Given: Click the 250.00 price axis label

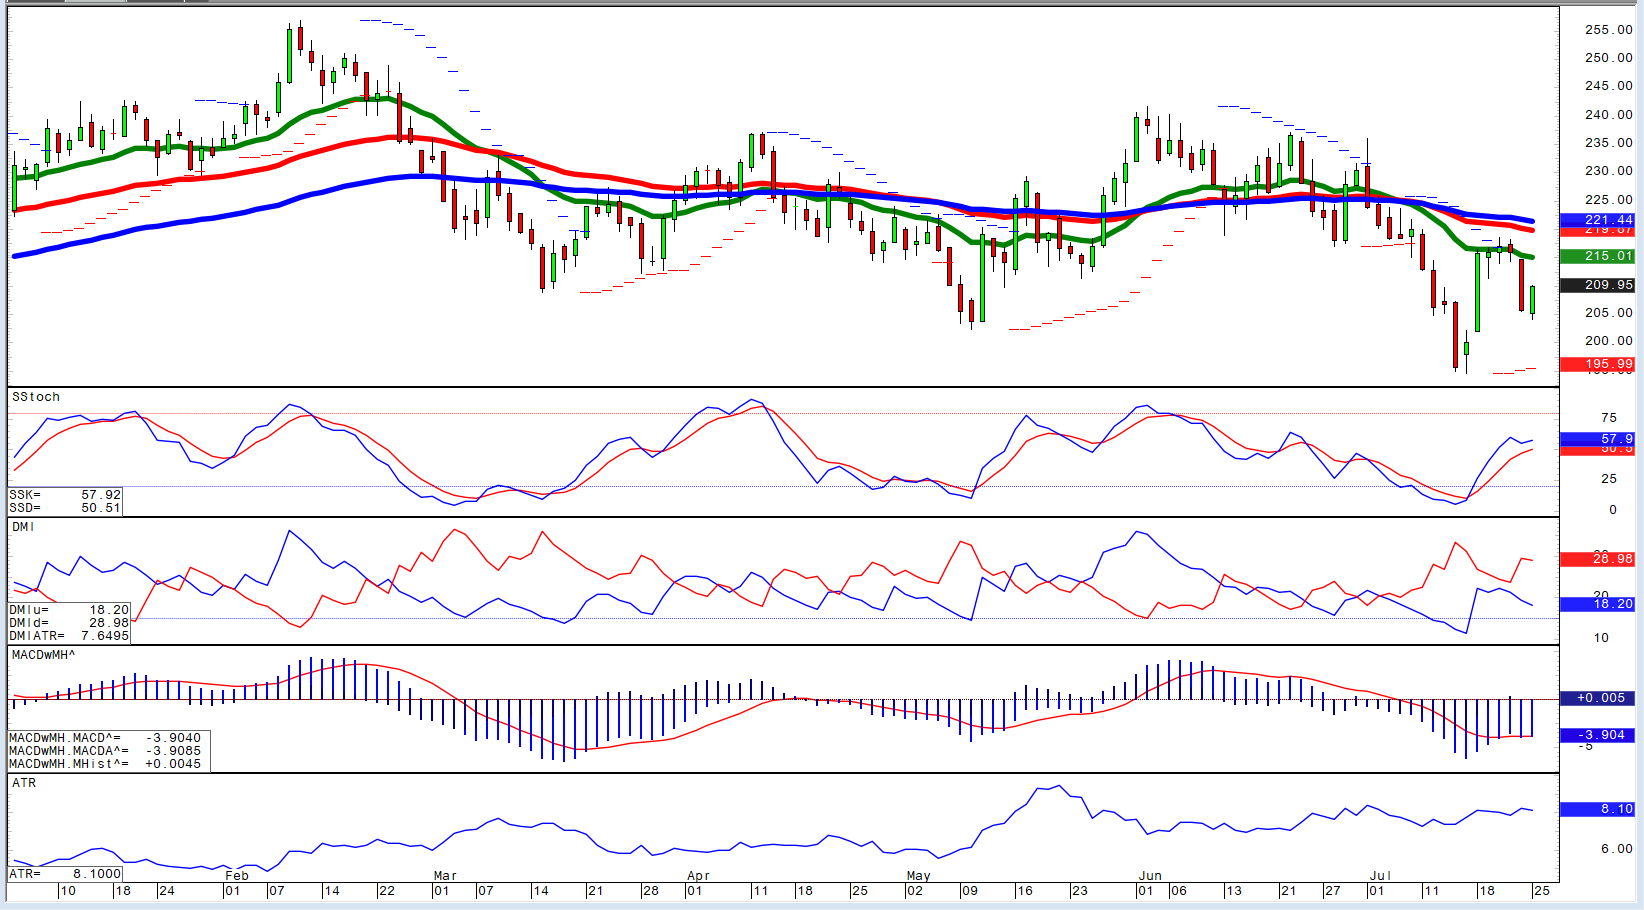Looking at the screenshot, I should [x=1609, y=58].
